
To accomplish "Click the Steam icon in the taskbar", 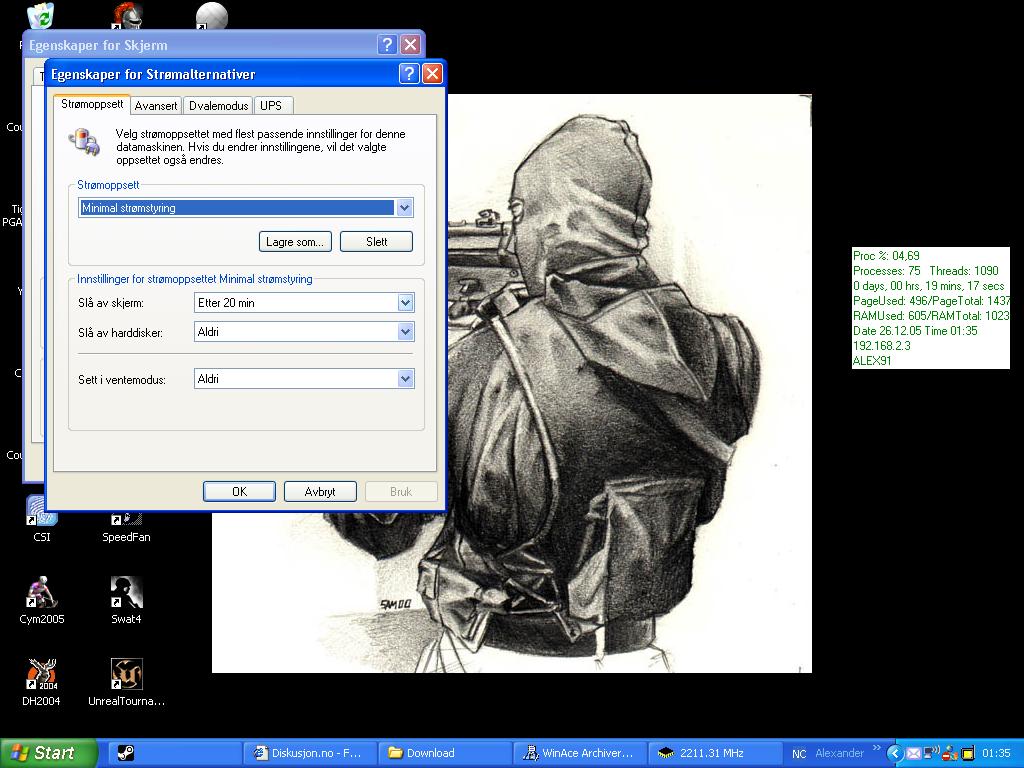I will [x=125, y=753].
